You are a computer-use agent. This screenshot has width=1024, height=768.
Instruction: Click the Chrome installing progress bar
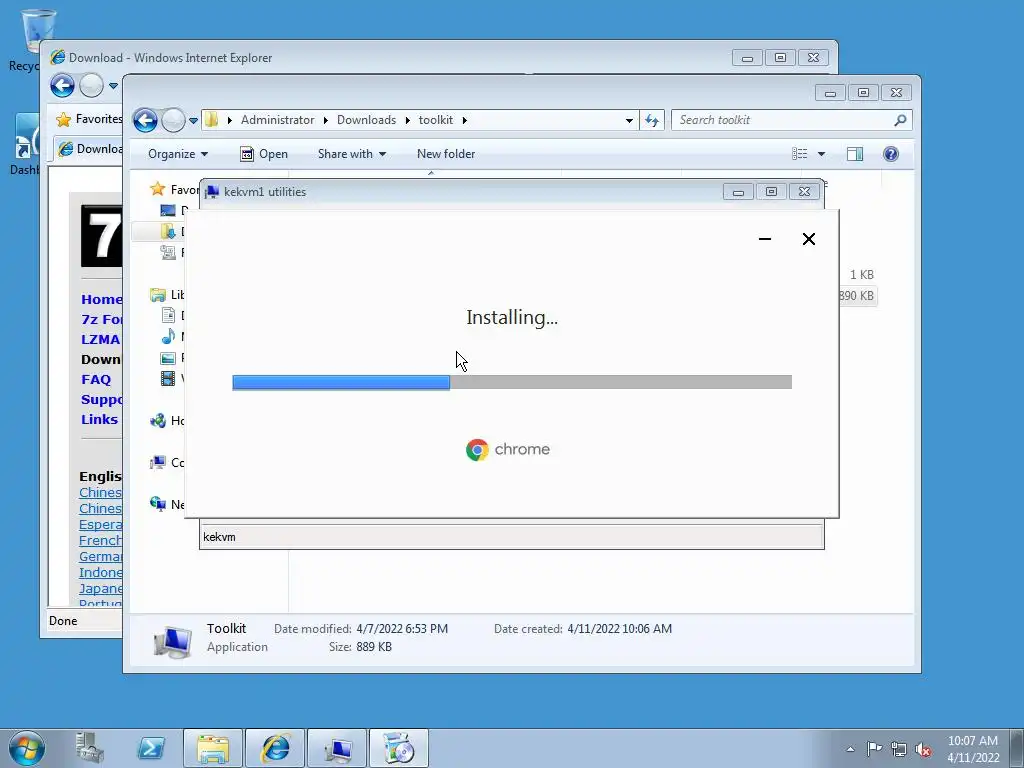click(x=512, y=383)
